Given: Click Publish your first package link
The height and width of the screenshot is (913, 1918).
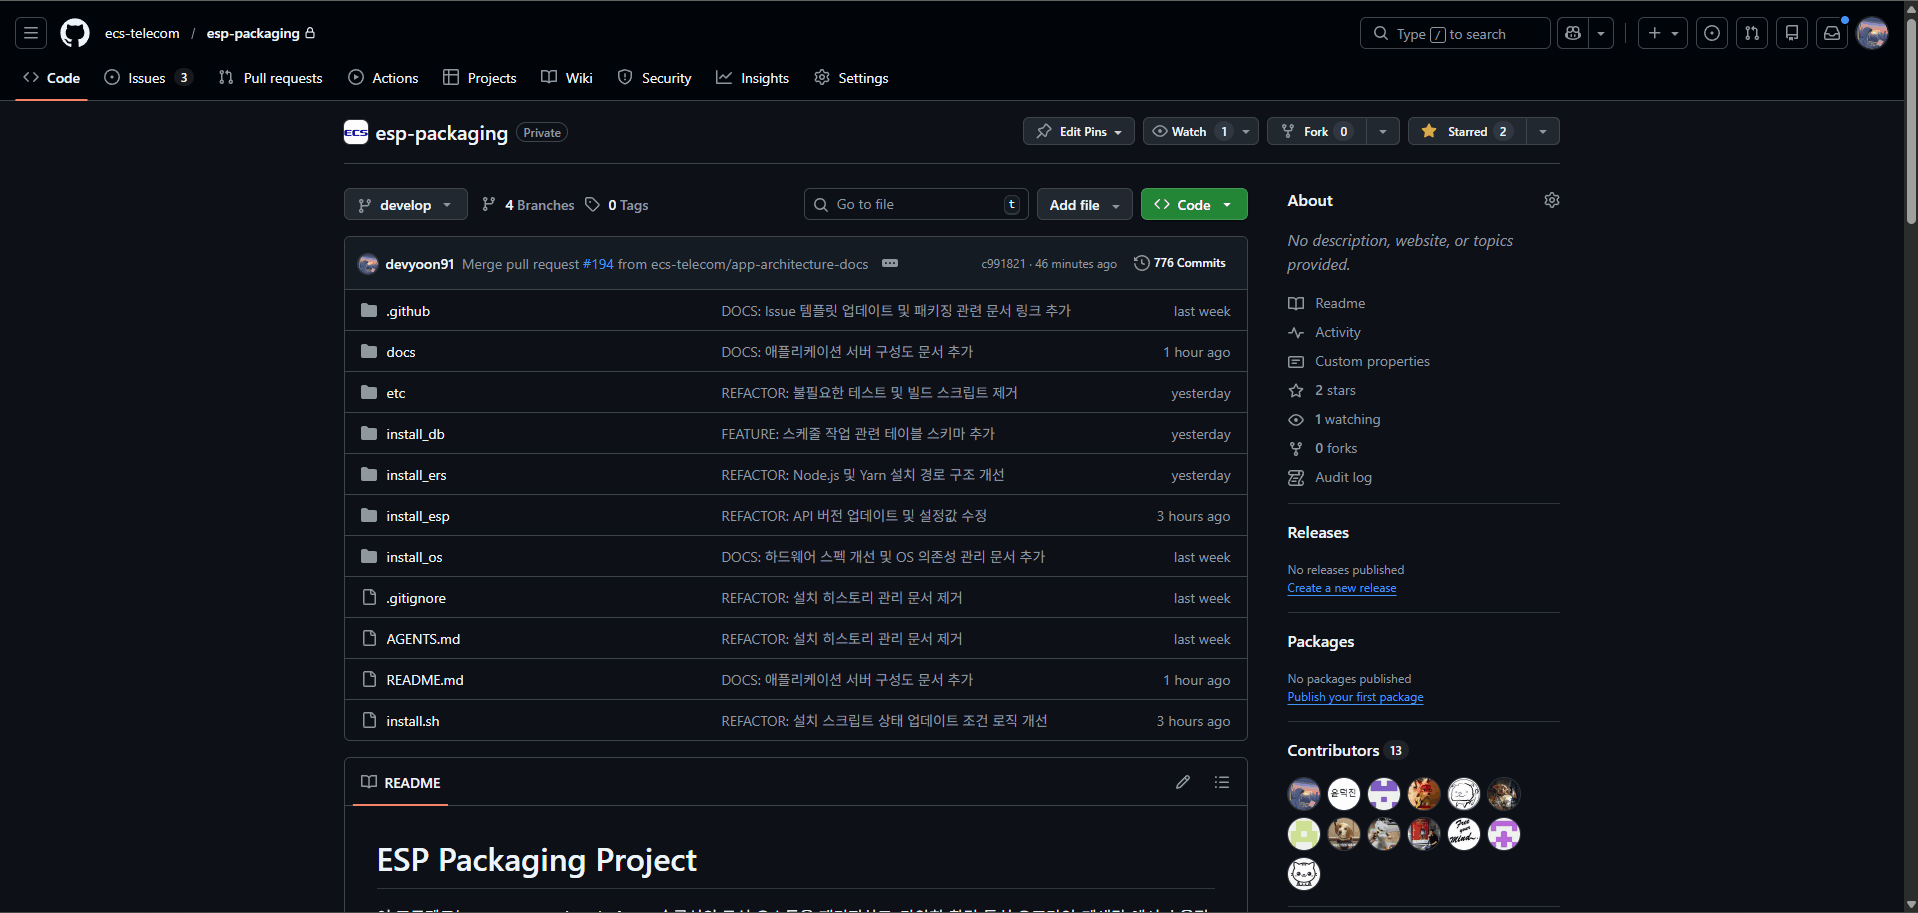Looking at the screenshot, I should (x=1355, y=697).
